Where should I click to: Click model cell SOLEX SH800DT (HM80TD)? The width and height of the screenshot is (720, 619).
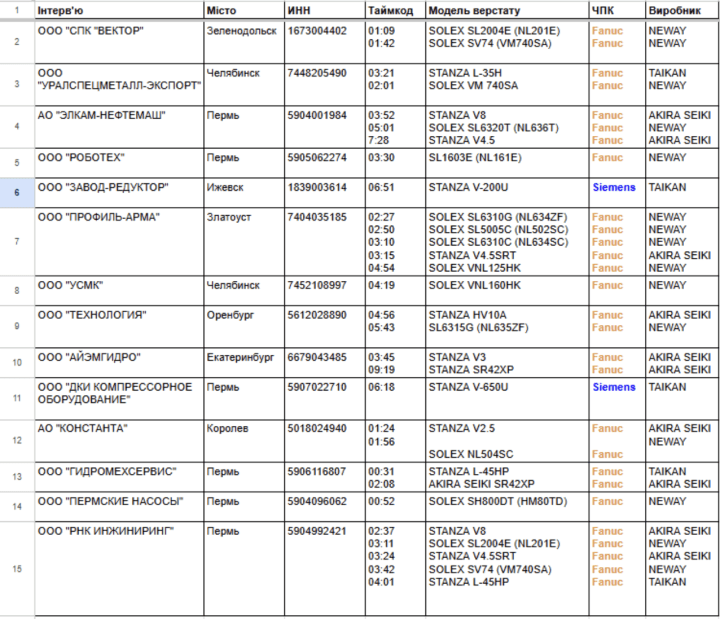coord(507,506)
